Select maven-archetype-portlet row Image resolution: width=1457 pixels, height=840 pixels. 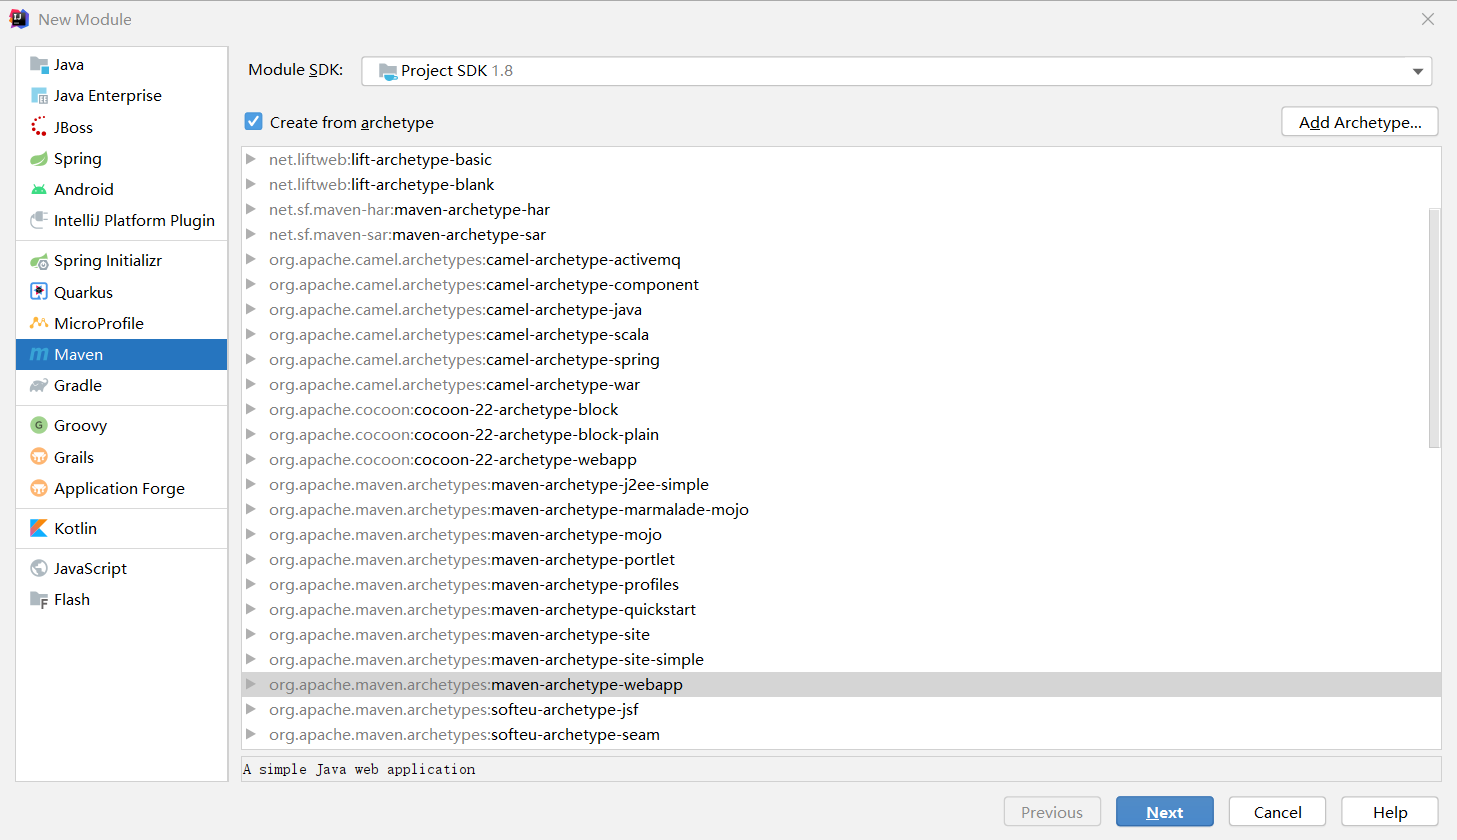(841, 559)
